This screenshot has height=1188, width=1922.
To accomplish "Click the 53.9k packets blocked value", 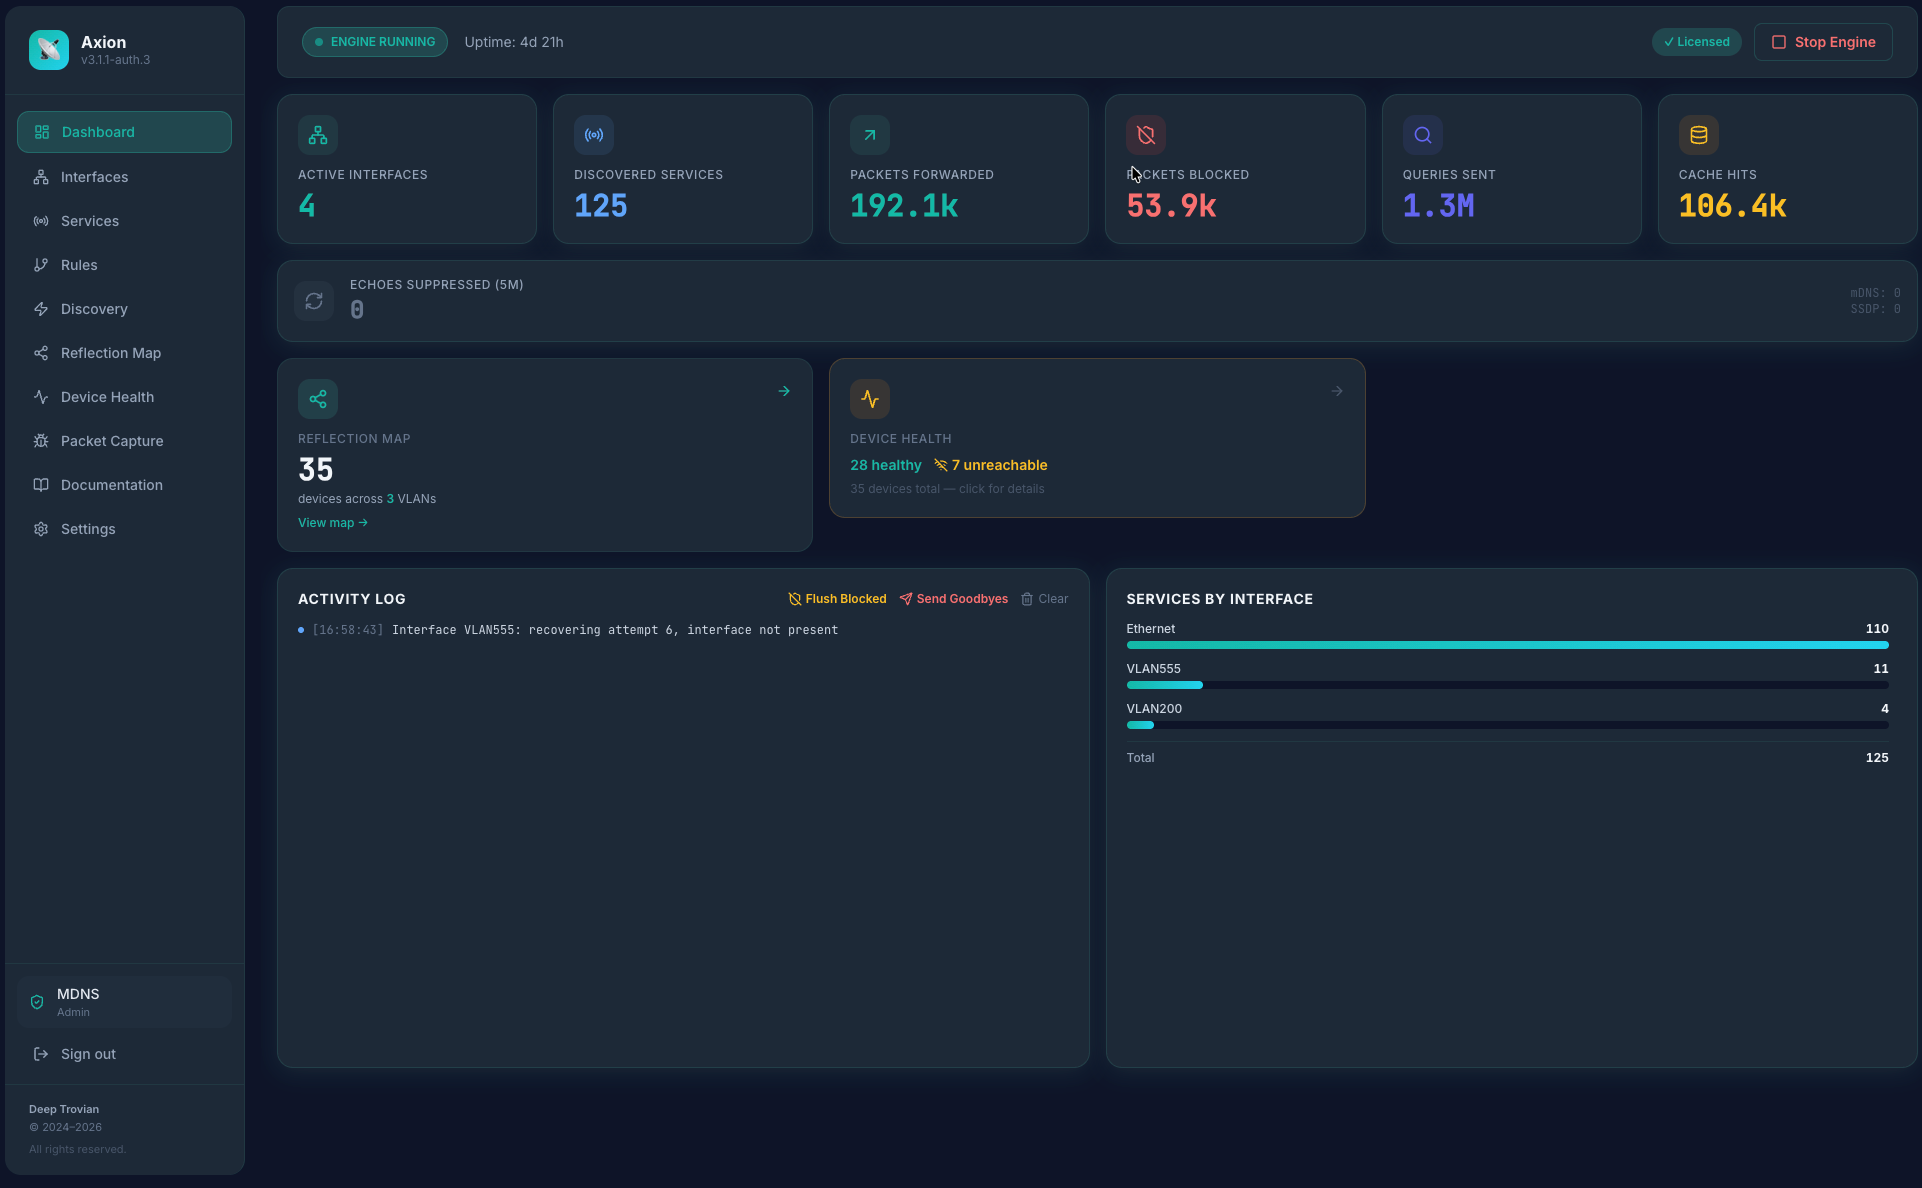I will pos(1171,206).
